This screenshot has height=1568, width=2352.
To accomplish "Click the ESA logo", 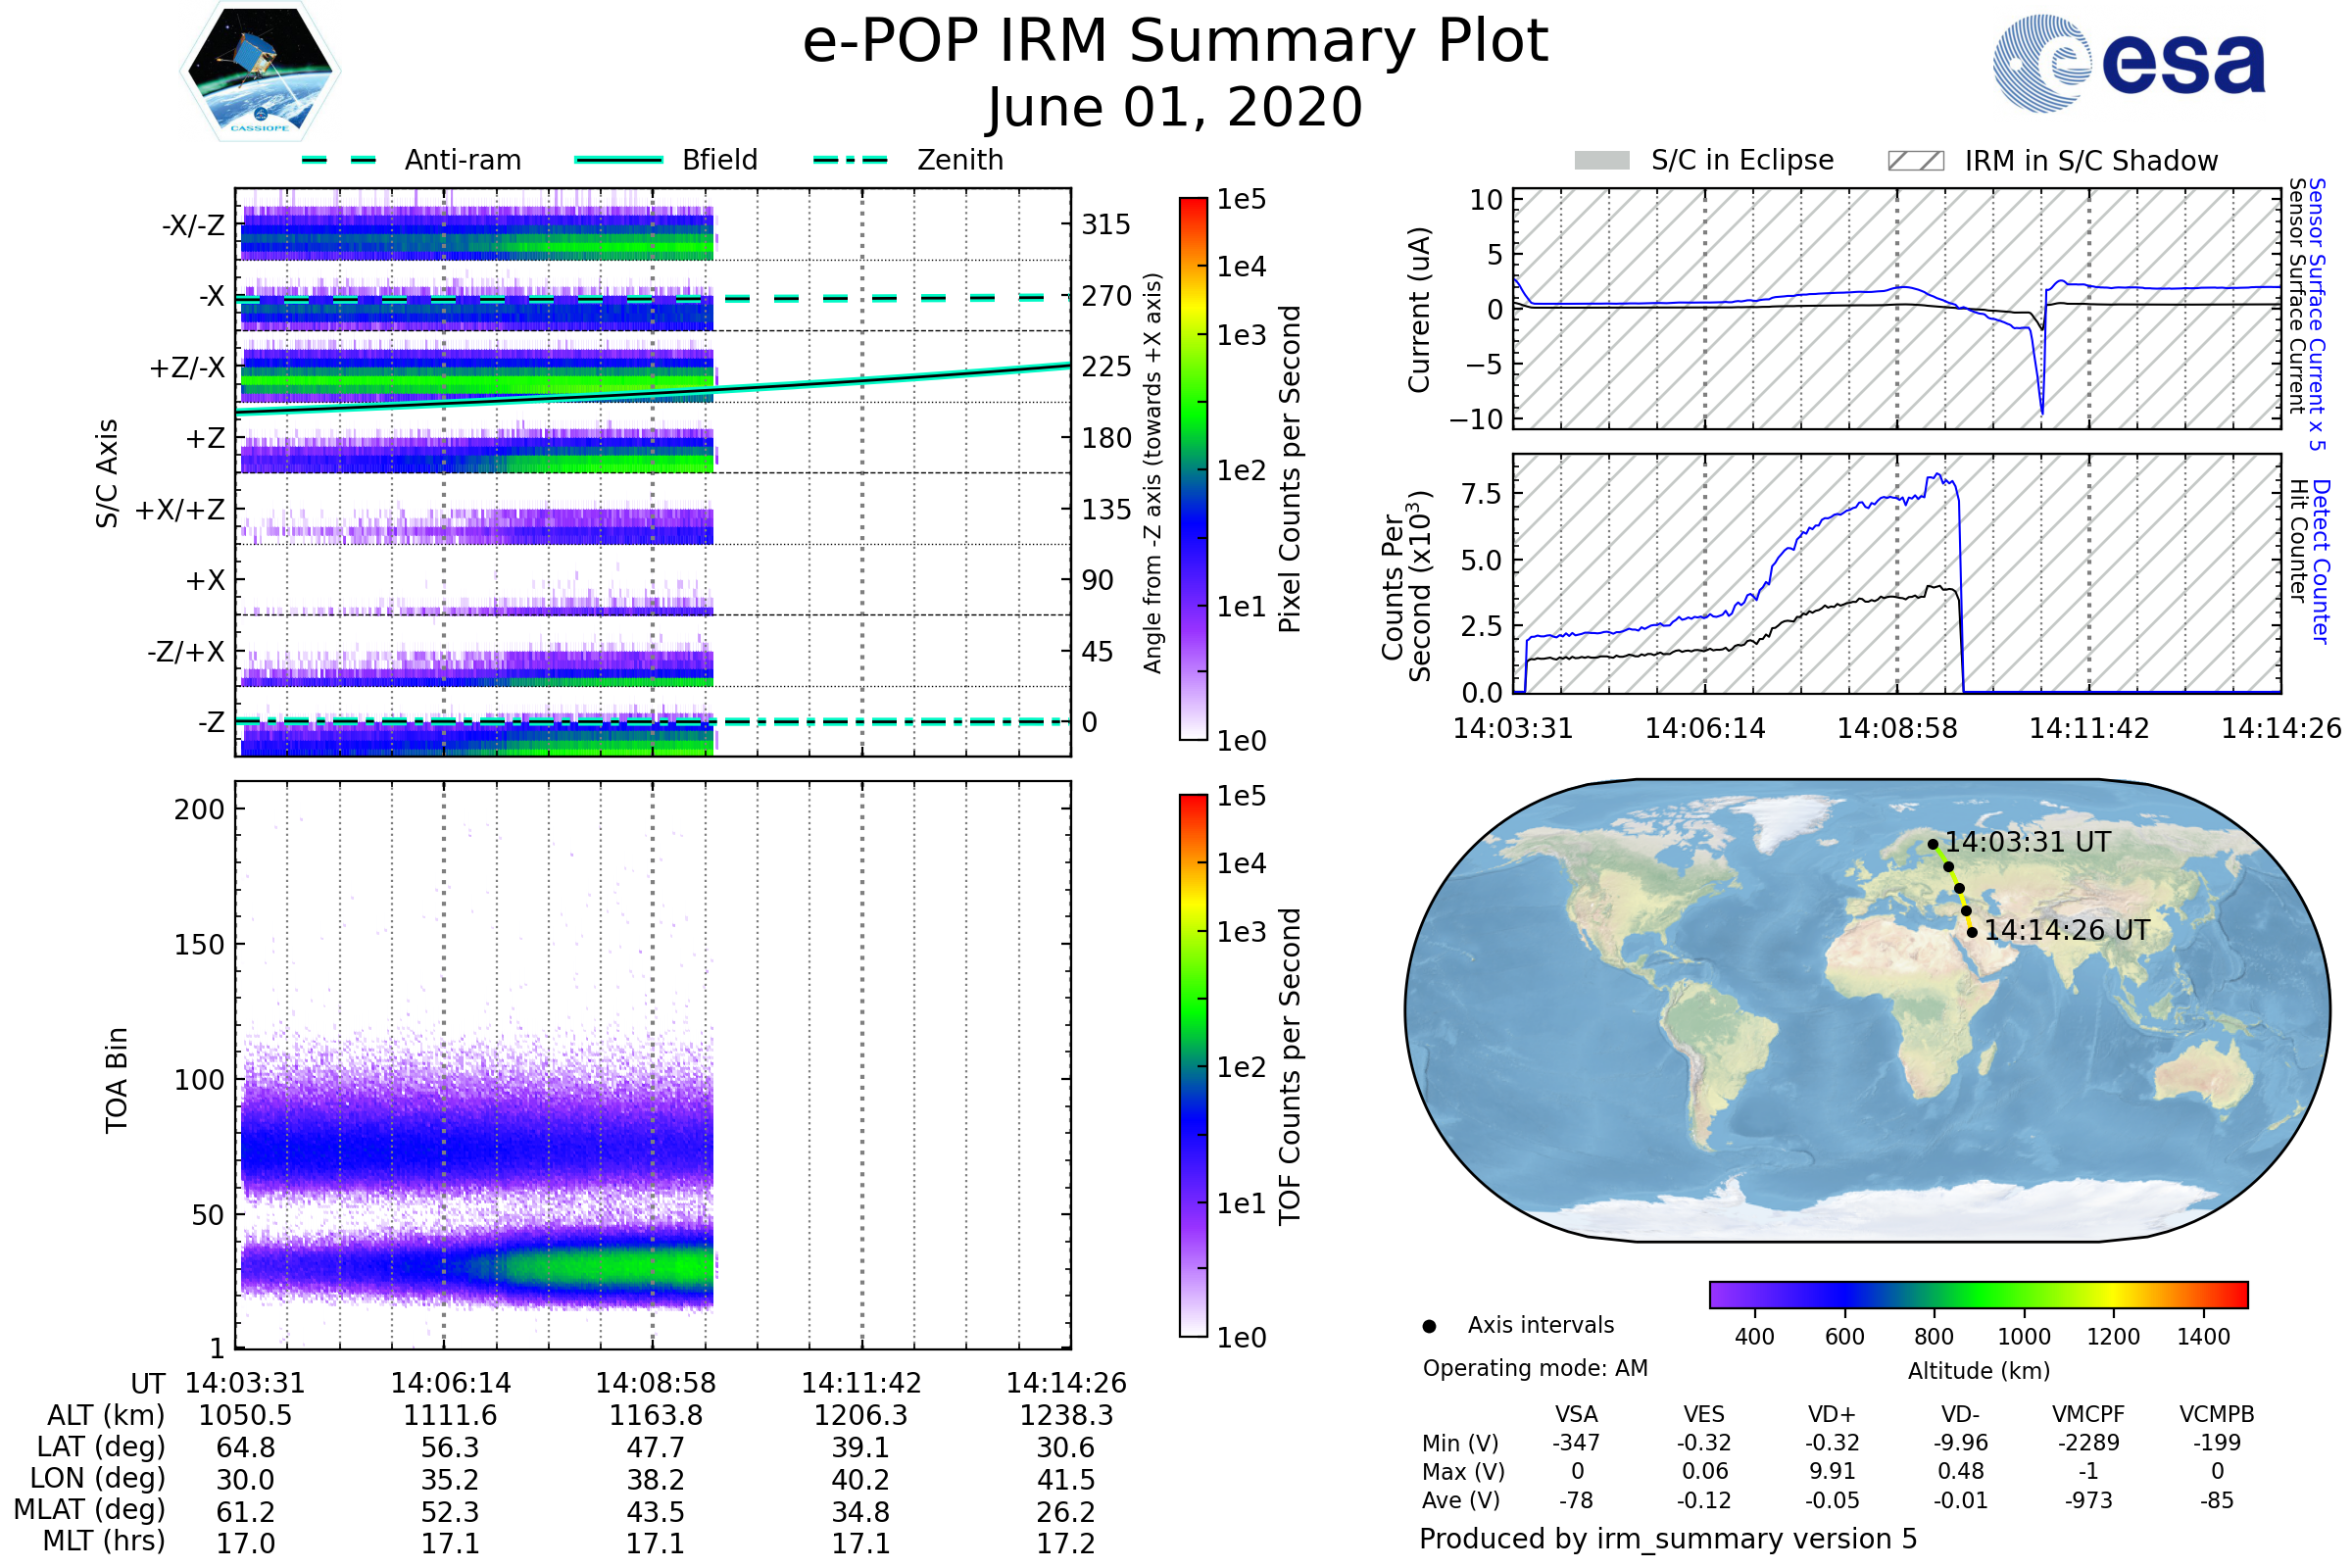I will point(2128,63).
